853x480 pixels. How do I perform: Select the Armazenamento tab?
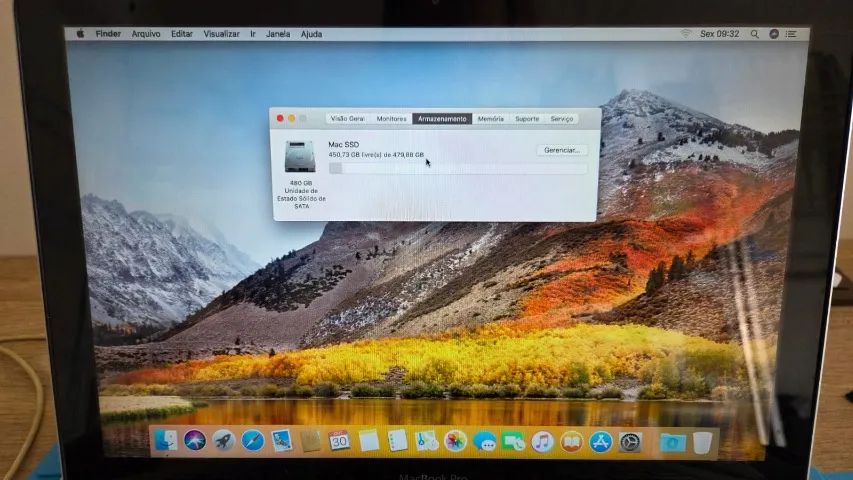point(442,119)
